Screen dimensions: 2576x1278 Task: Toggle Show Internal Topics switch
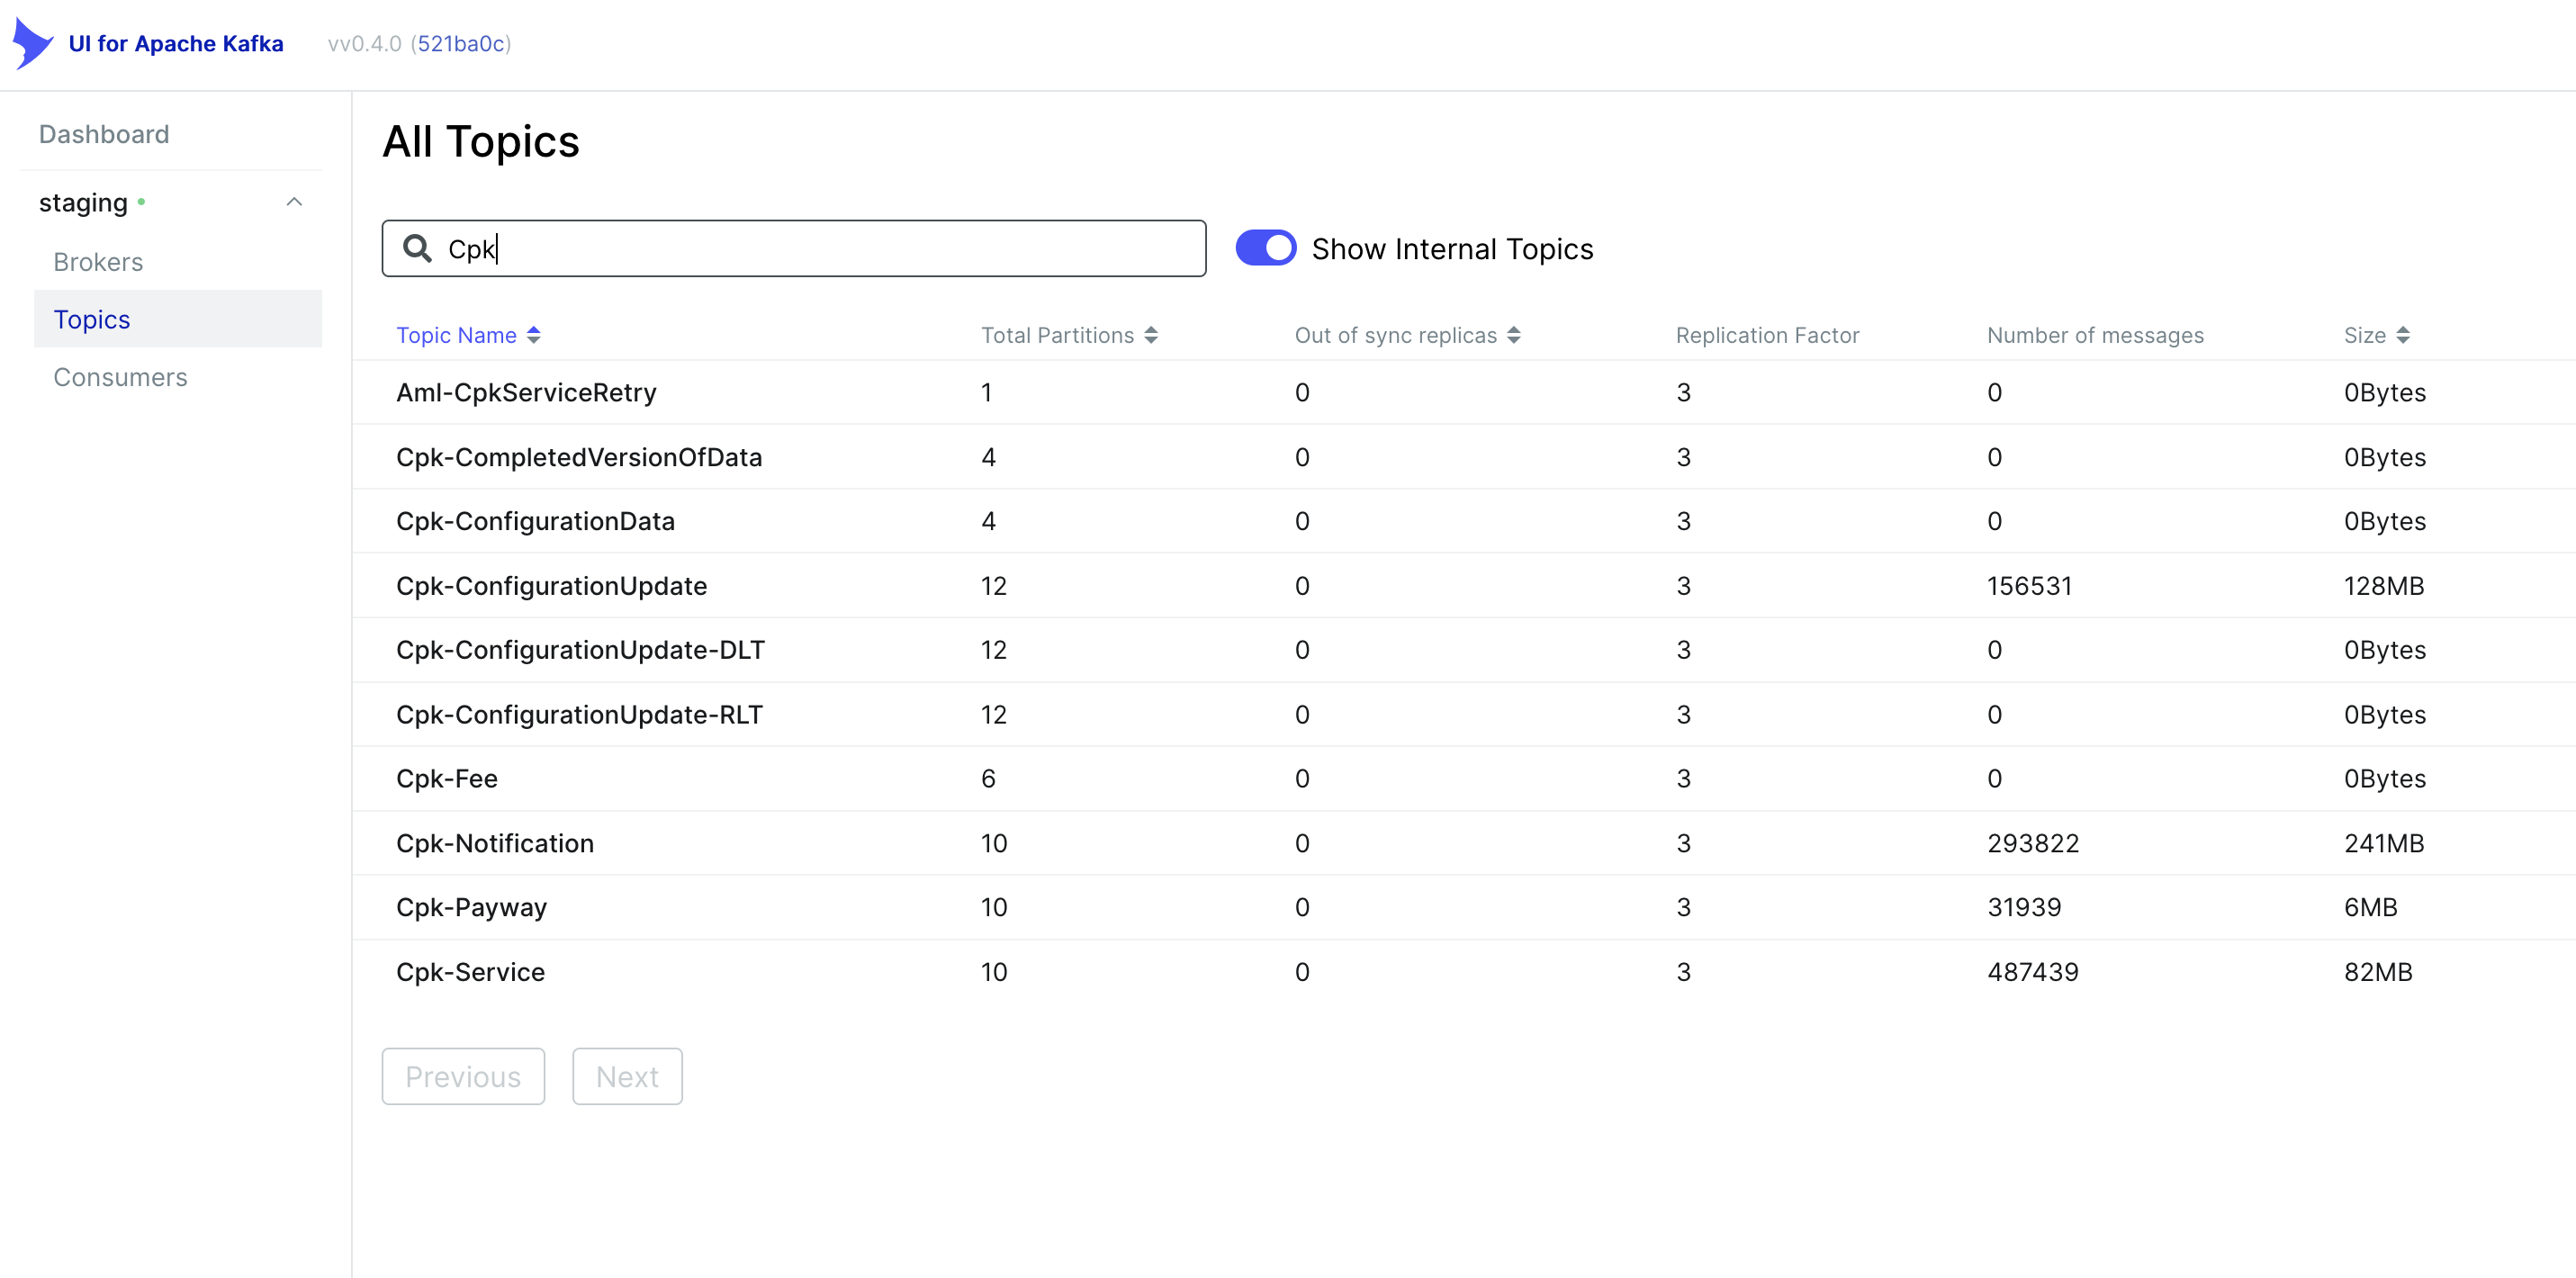1265,249
